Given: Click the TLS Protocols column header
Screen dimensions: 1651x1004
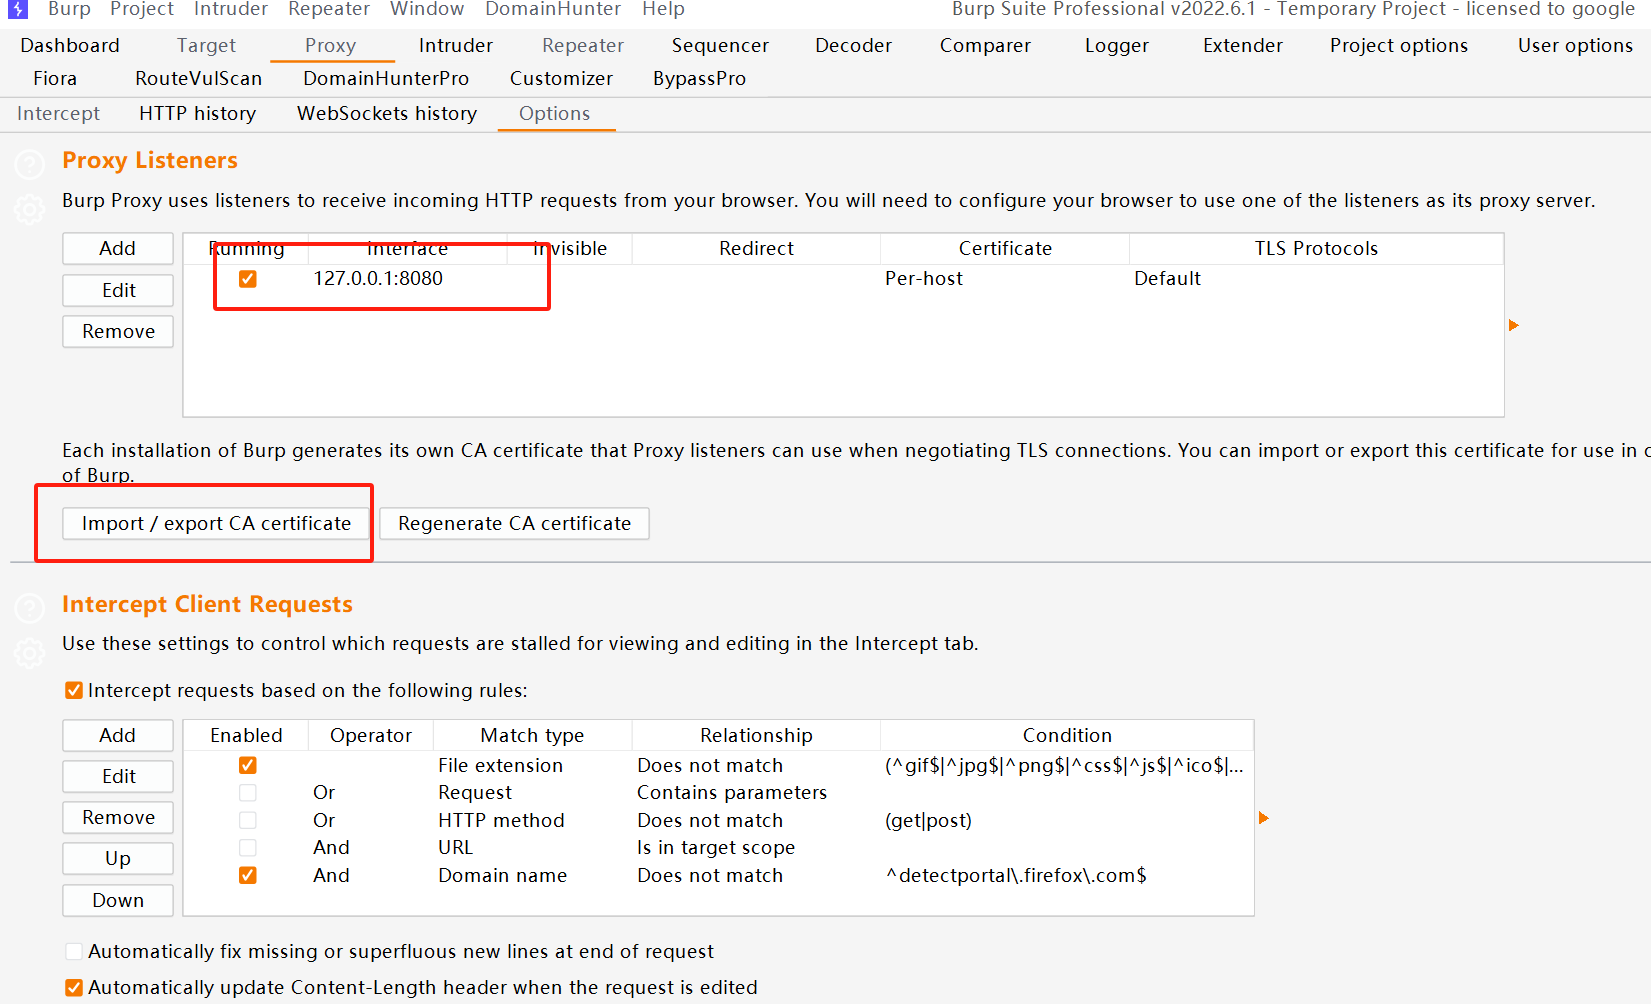Looking at the screenshot, I should point(1316,248).
